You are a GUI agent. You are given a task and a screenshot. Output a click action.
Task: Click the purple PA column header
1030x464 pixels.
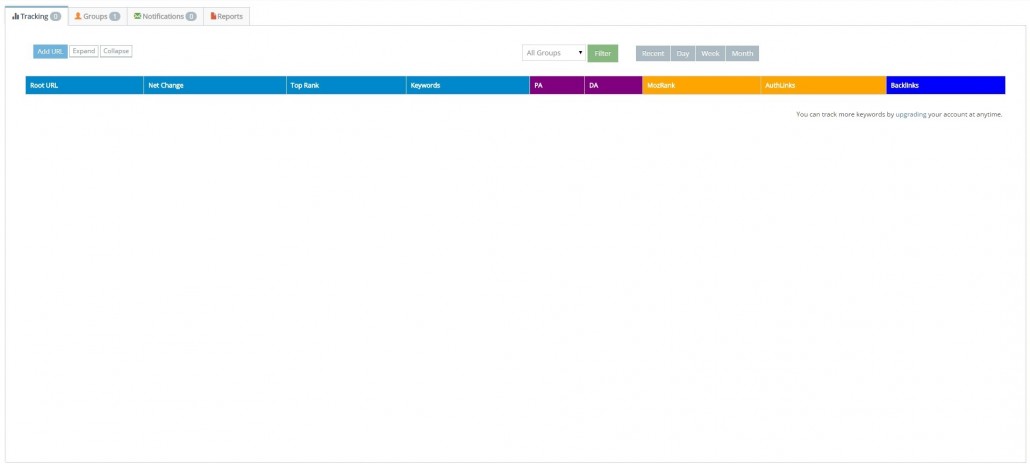[539, 85]
